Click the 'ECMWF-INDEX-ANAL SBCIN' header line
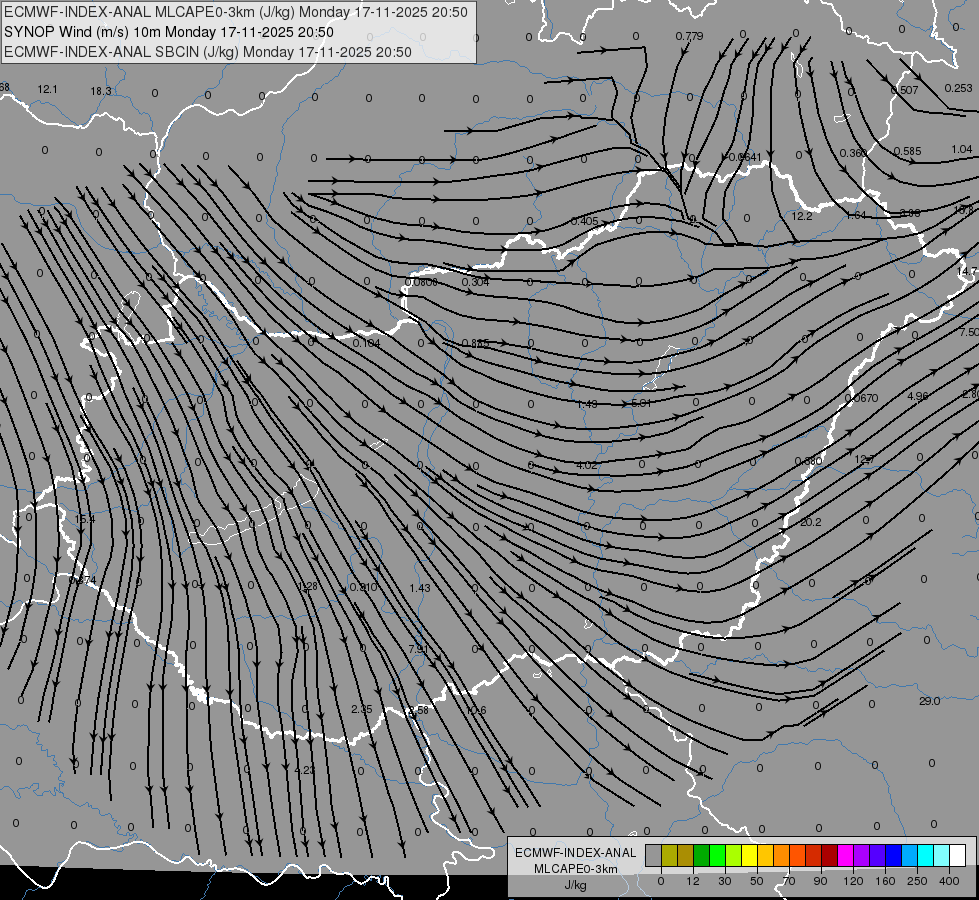Viewport: 979px width, 900px height. (x=208, y=52)
